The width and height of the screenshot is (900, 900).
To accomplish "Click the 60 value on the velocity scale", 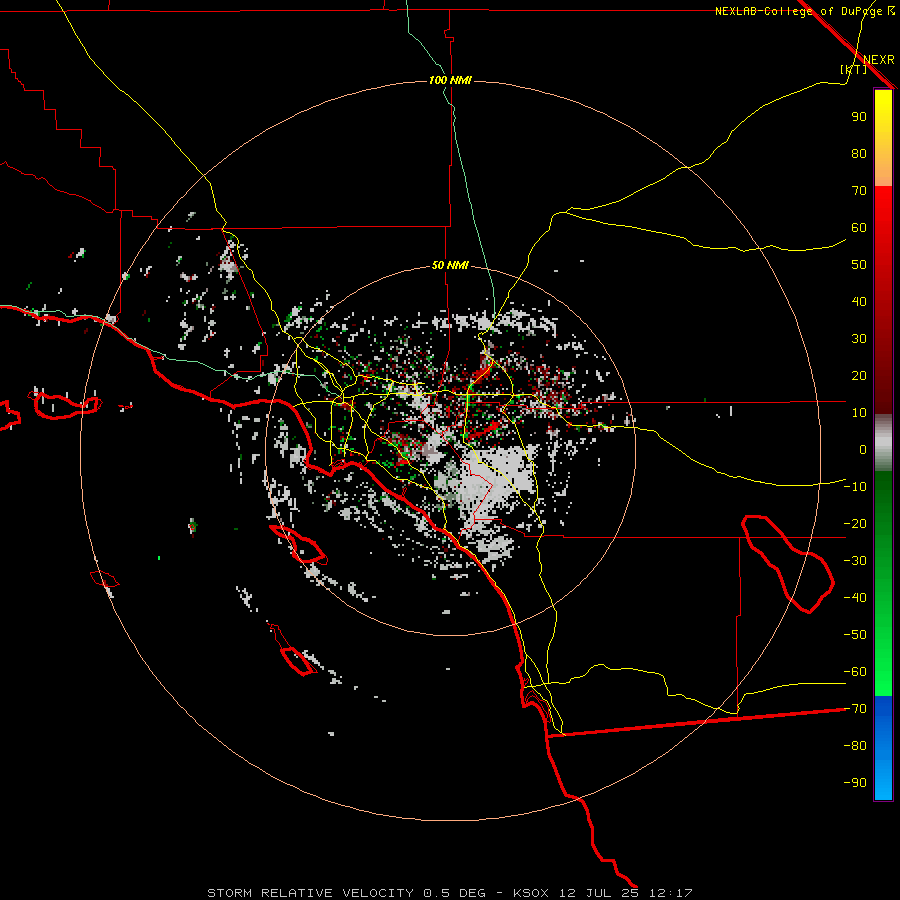I will pos(859,228).
